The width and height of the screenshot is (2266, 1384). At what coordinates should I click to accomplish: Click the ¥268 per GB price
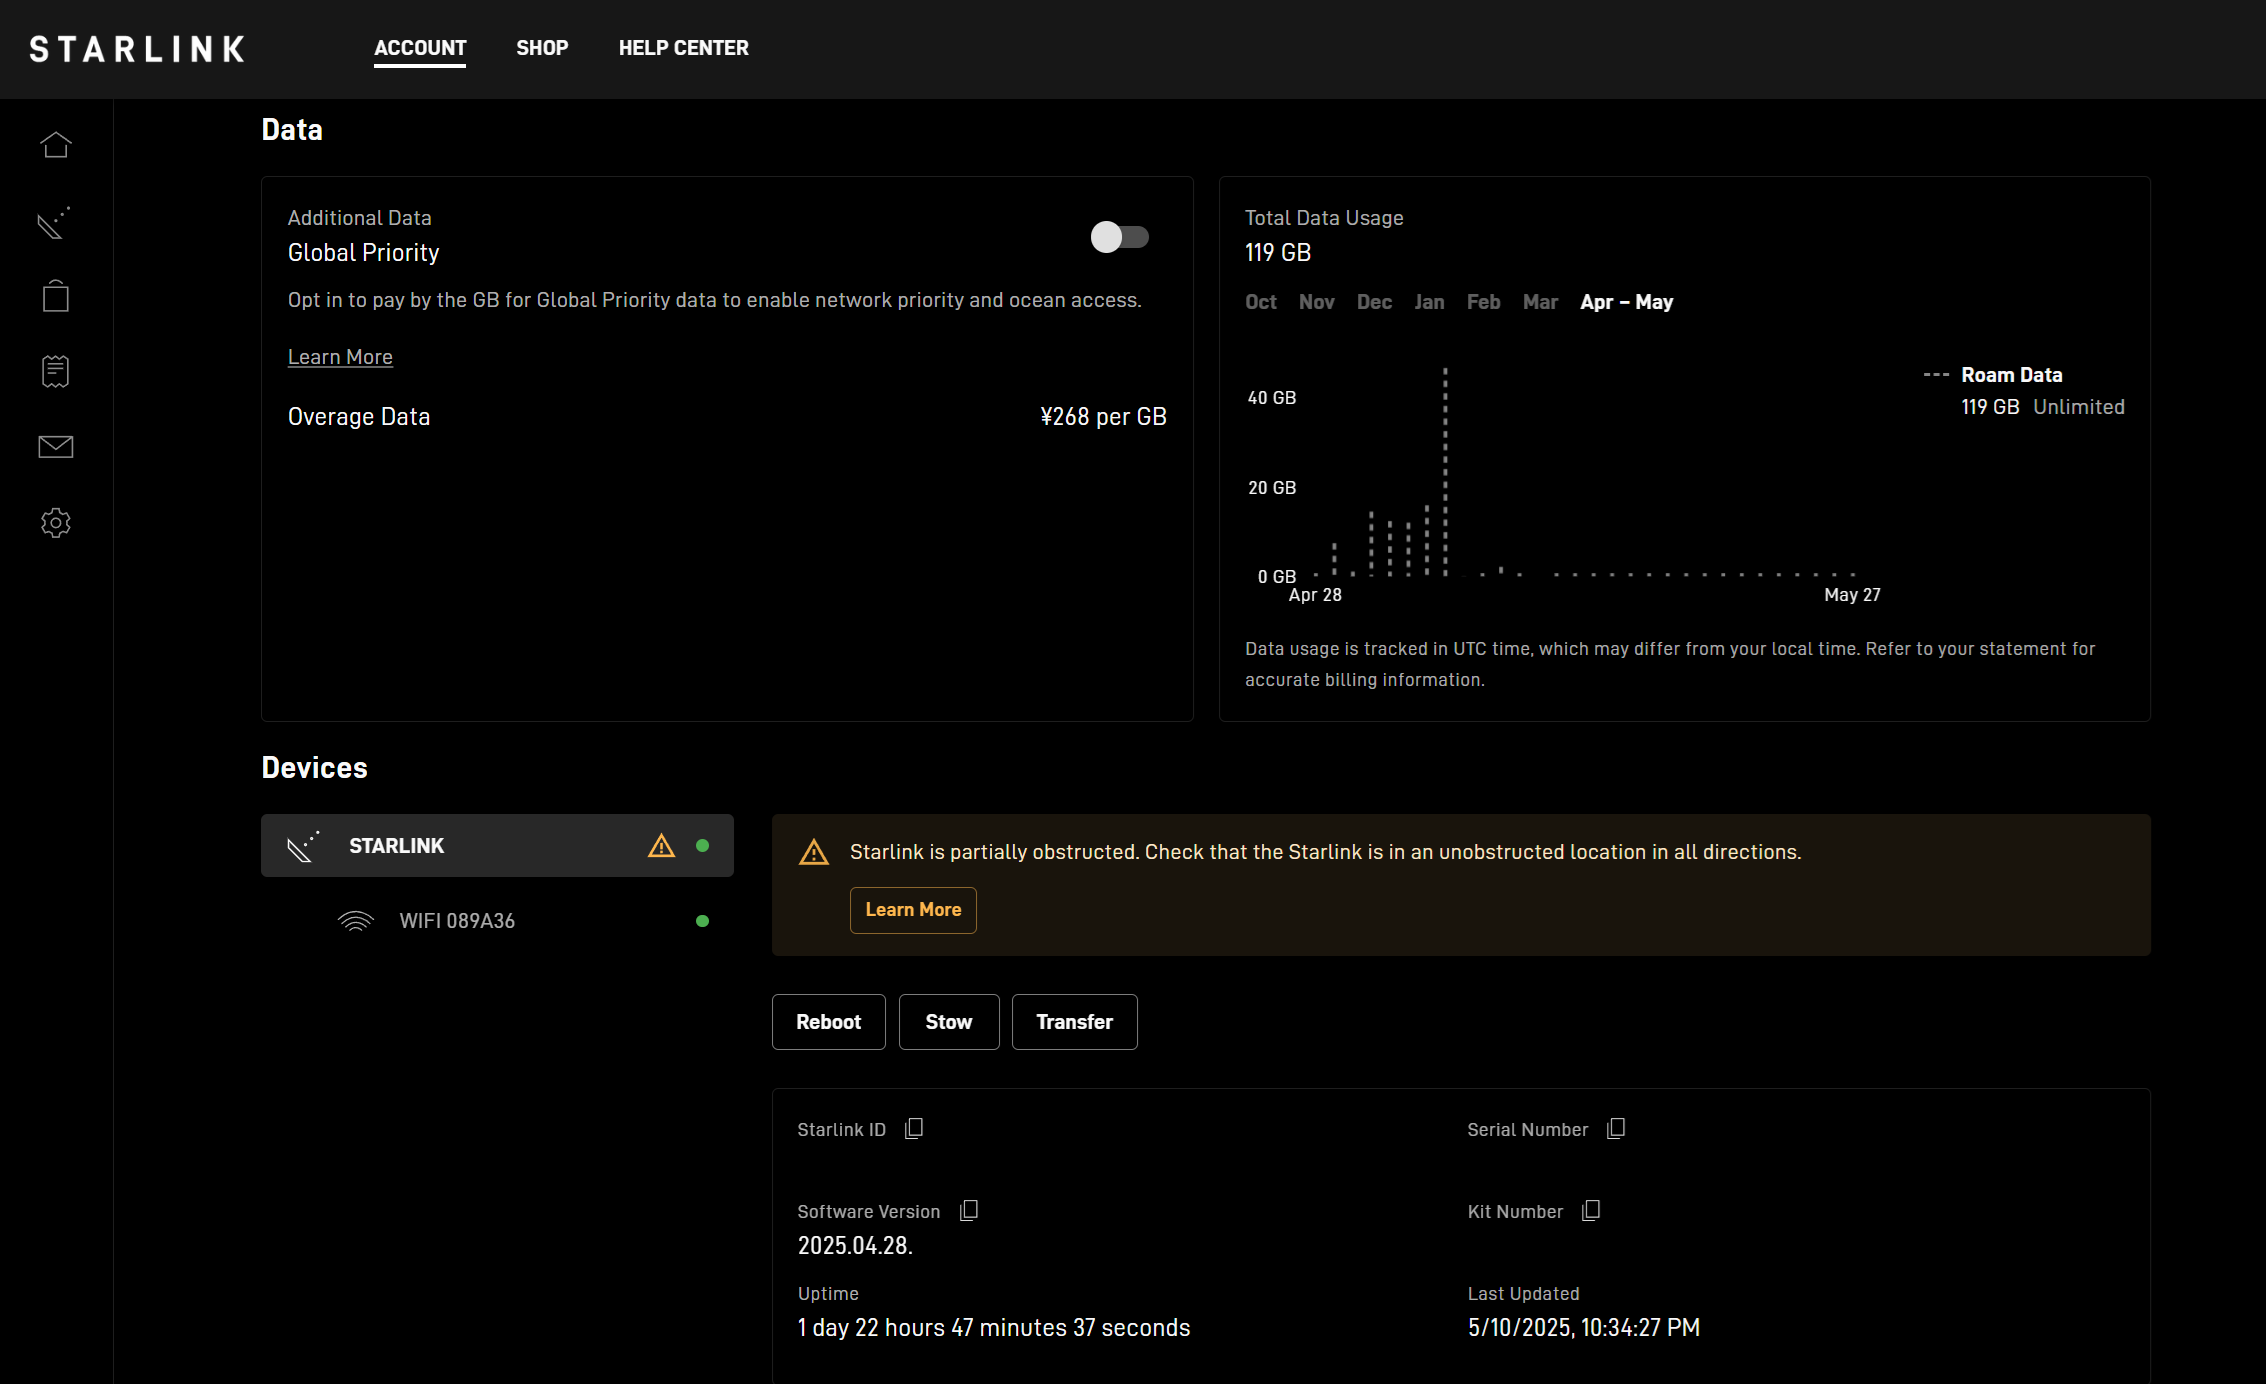point(1104,417)
